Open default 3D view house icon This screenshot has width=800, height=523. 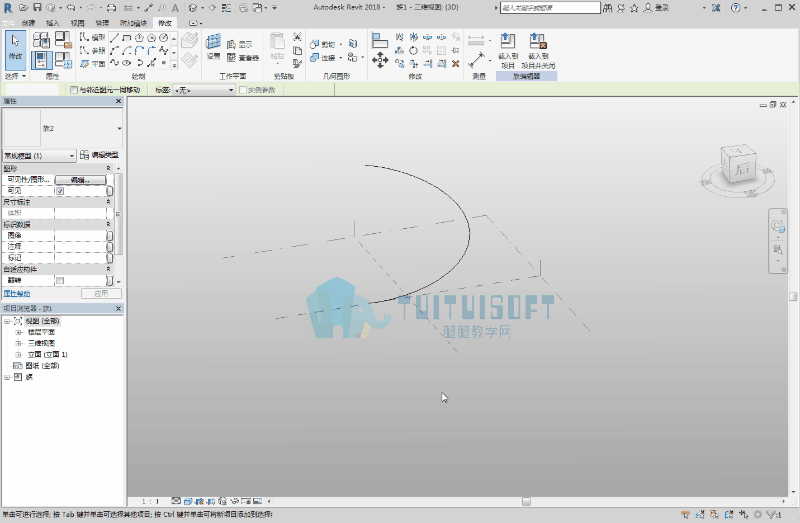(x=192, y=8)
